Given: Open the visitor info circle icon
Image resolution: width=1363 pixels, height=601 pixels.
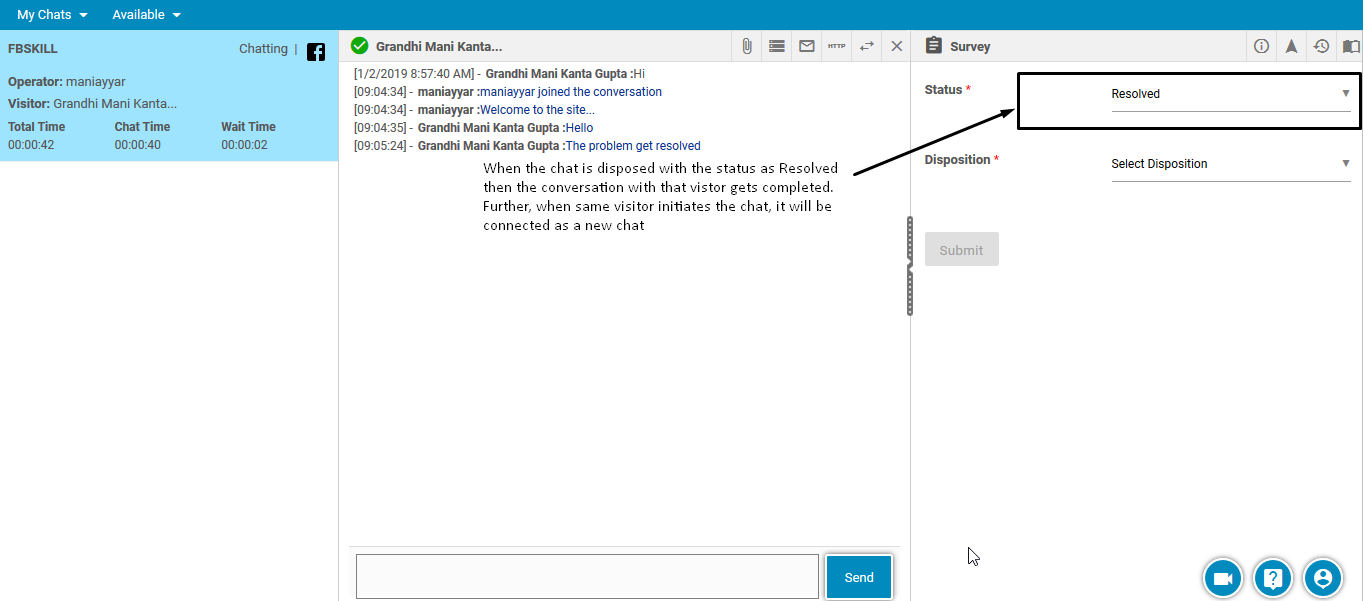Looking at the screenshot, I should [1261, 46].
